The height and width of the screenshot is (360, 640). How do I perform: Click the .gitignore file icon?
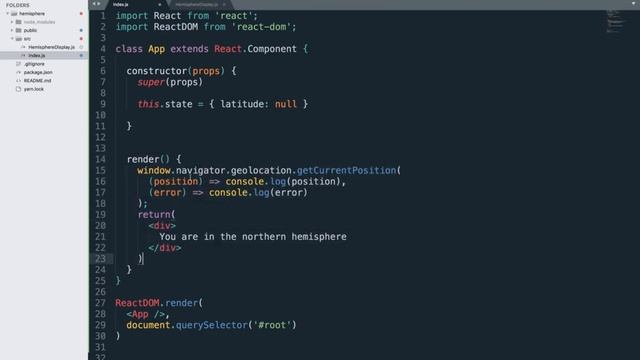18,64
